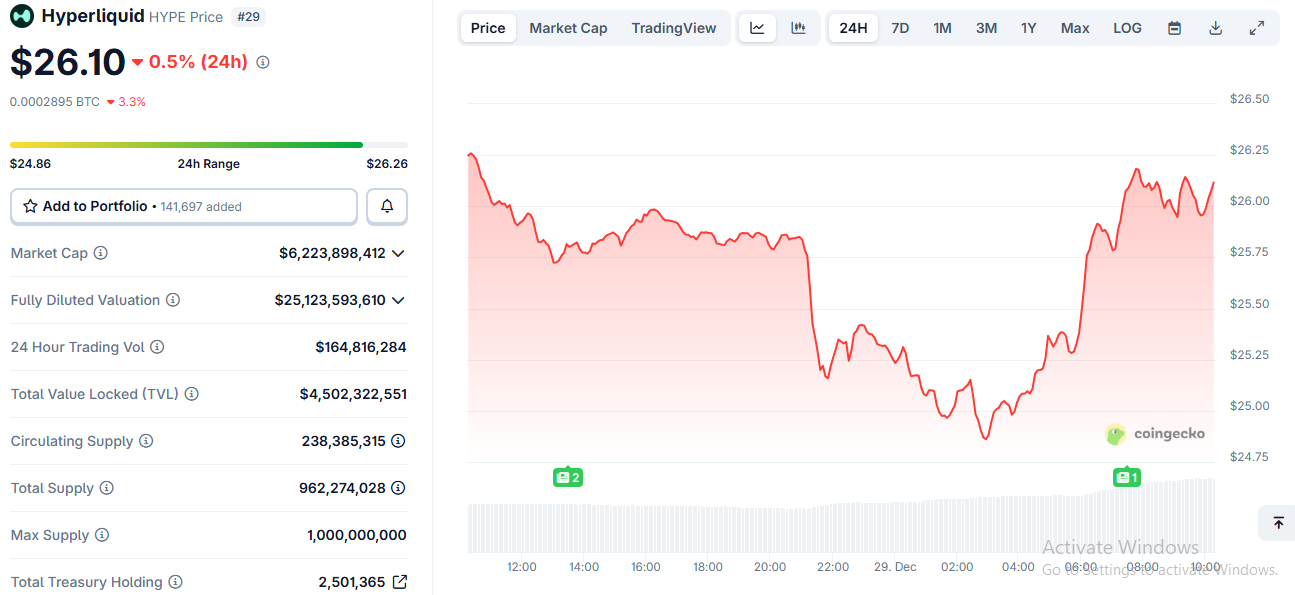Expand the Market Cap breakdown chevron
Screen dimensions: 1295x595
click(400, 253)
